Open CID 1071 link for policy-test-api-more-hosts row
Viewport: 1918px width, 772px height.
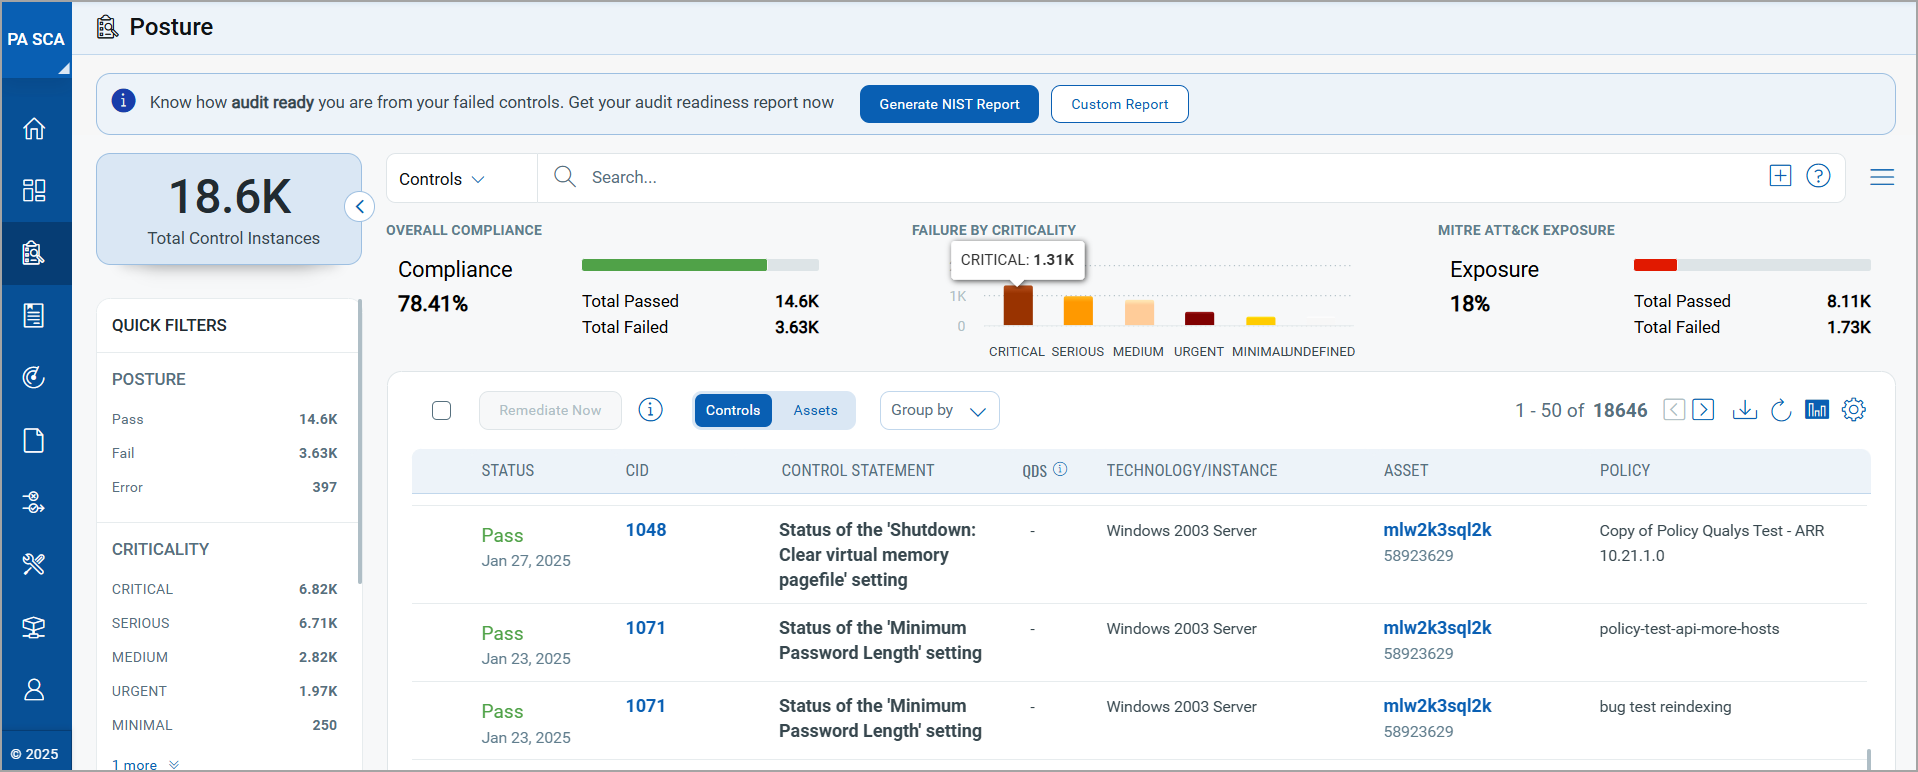point(646,628)
